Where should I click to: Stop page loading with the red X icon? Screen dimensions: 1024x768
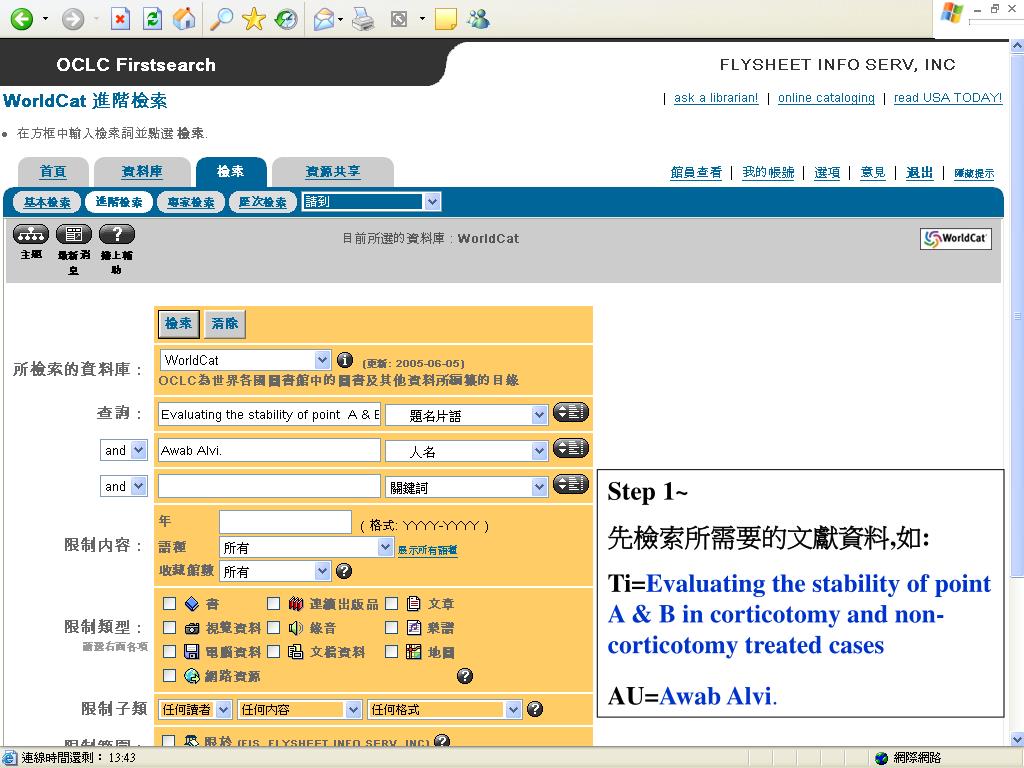(x=120, y=19)
